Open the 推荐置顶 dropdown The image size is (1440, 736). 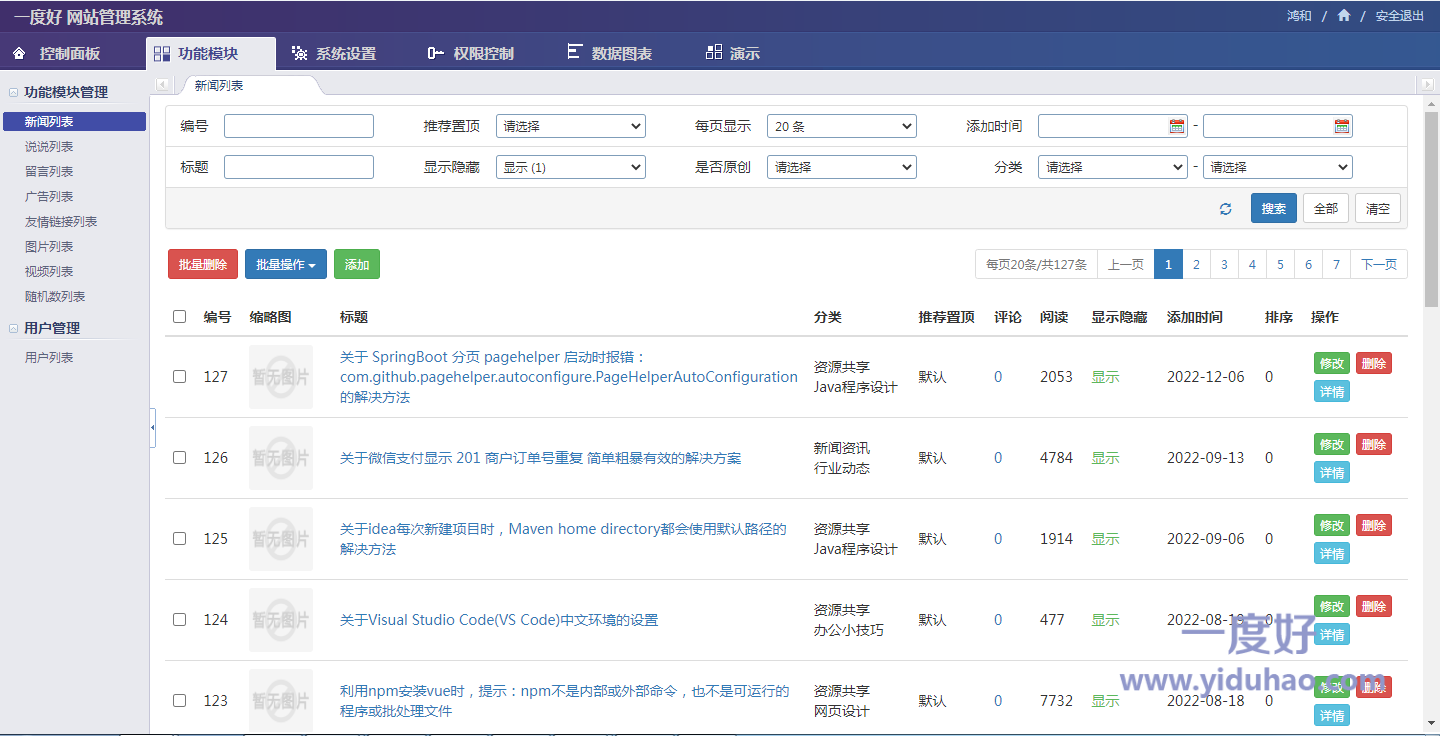pos(571,126)
